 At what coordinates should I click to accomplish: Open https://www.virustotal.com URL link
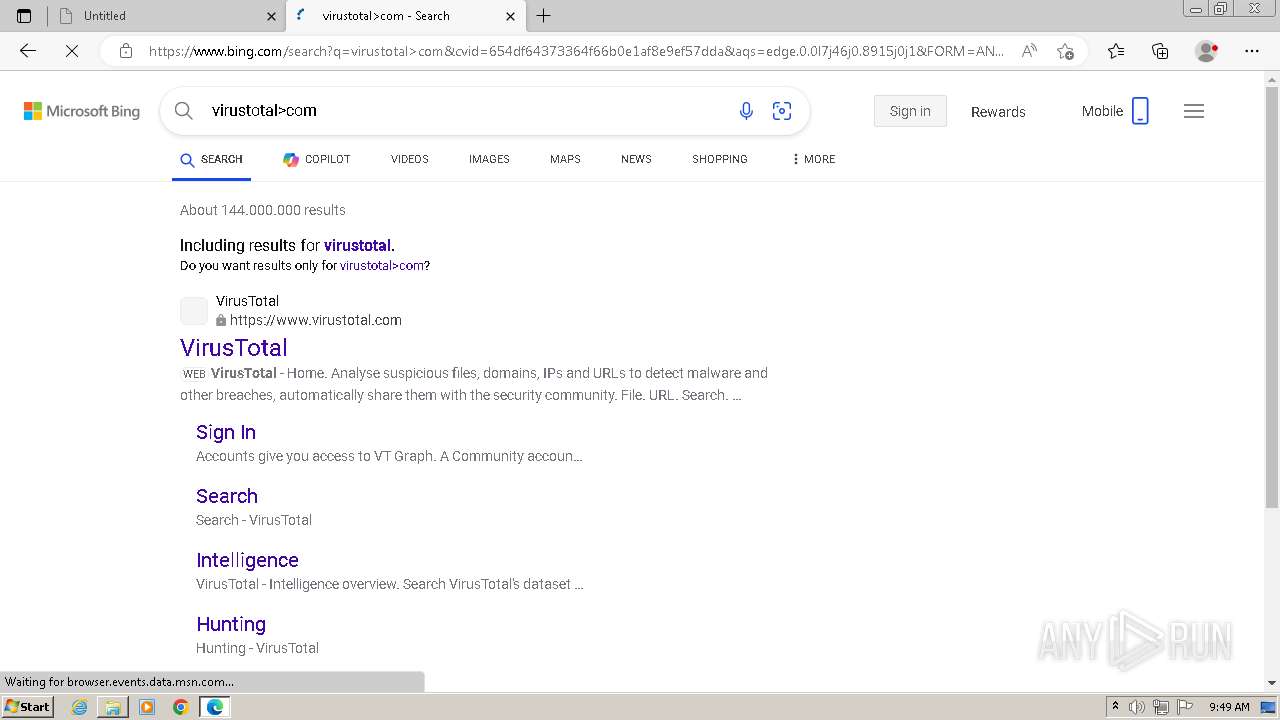coord(315,320)
